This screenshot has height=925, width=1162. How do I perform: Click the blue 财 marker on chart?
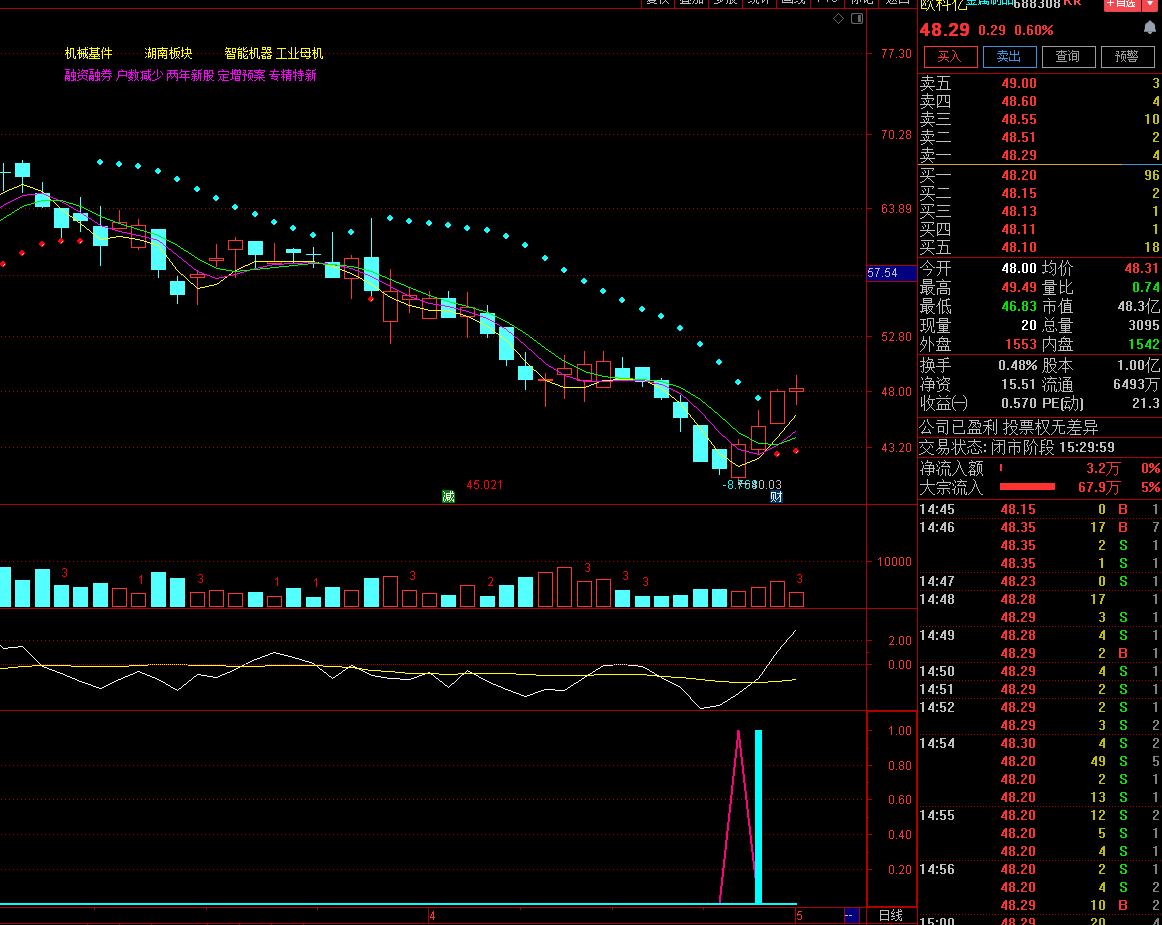coord(776,497)
